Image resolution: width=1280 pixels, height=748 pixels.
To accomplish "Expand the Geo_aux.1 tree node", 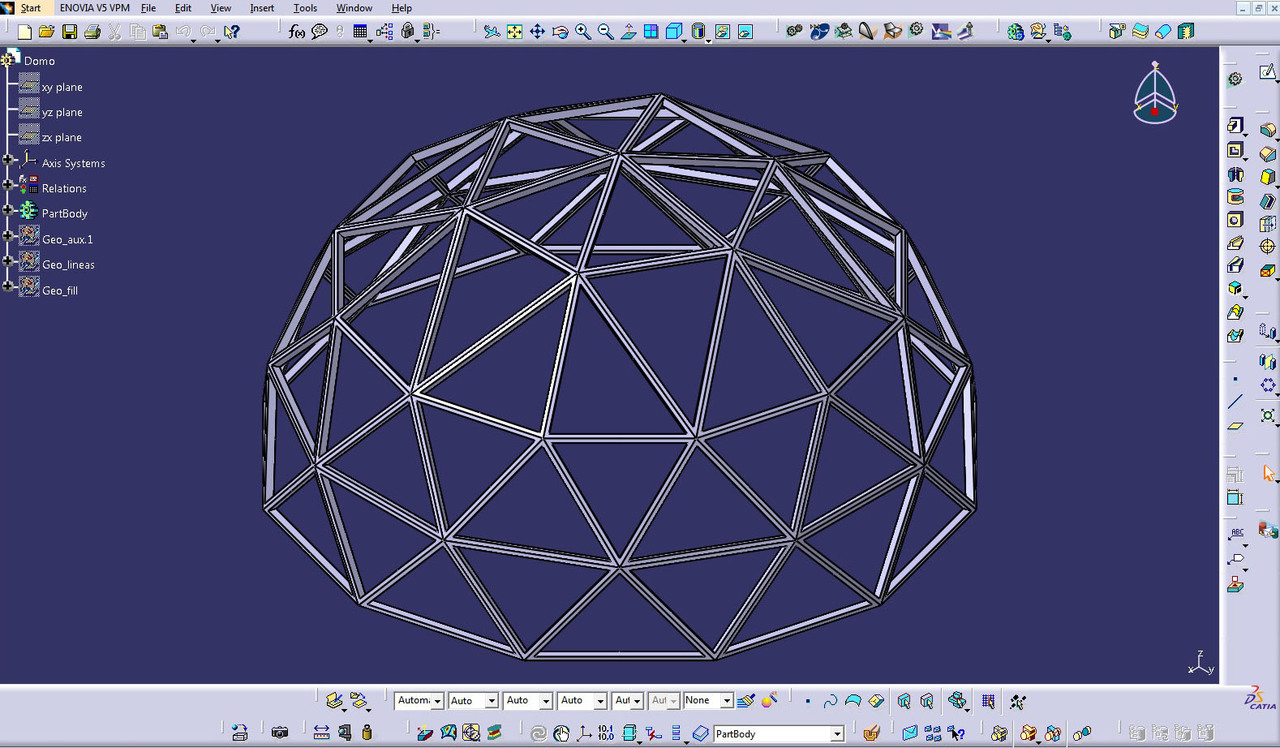I will click(x=8, y=236).
